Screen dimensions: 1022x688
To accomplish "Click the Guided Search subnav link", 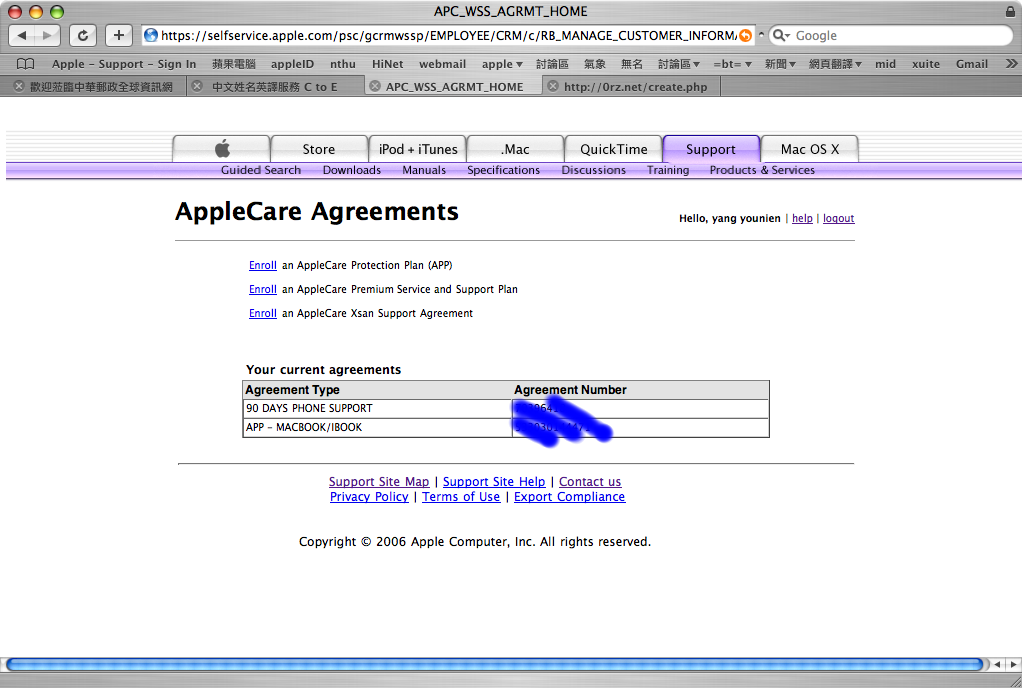I will (x=261, y=170).
